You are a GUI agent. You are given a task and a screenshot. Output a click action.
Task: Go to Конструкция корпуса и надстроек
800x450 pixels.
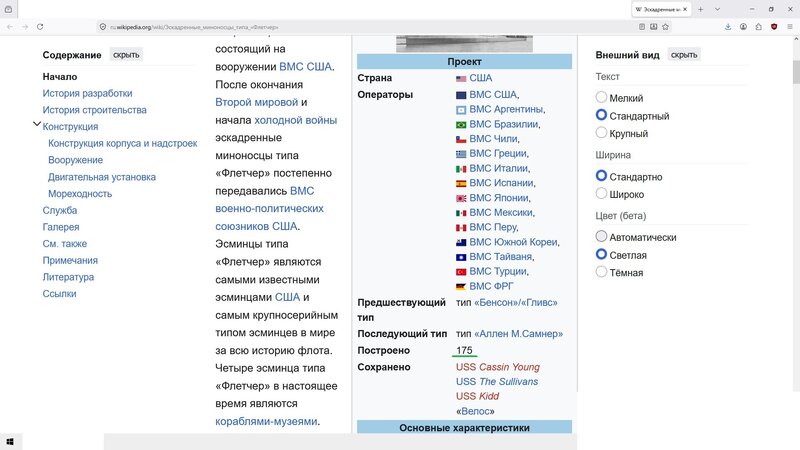pyautogui.click(x=122, y=143)
